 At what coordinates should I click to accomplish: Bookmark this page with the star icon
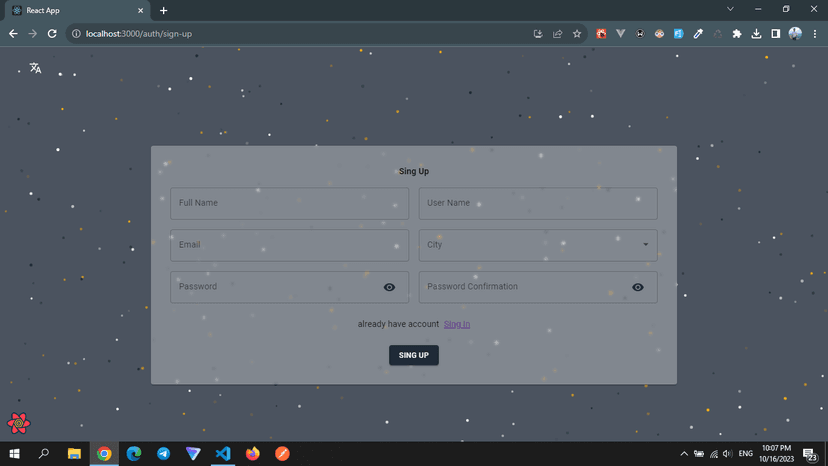(577, 34)
